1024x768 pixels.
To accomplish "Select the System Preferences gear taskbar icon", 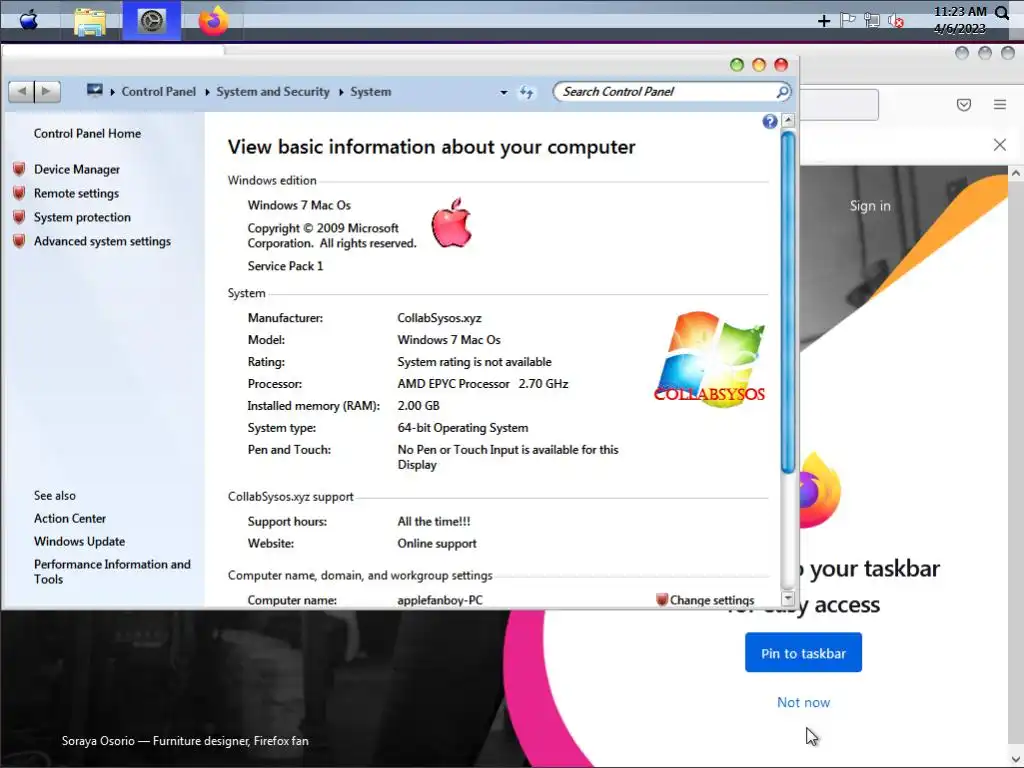I will coord(152,22).
